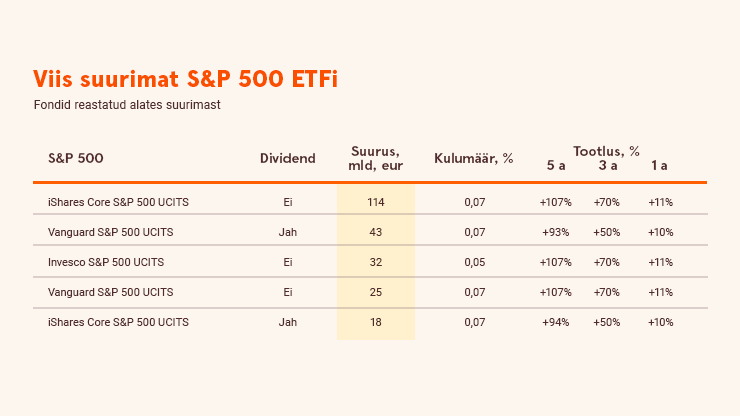The height and width of the screenshot is (416, 740).
Task: Click the "3 a" return subheader
Action: pyautogui.click(x=607, y=165)
